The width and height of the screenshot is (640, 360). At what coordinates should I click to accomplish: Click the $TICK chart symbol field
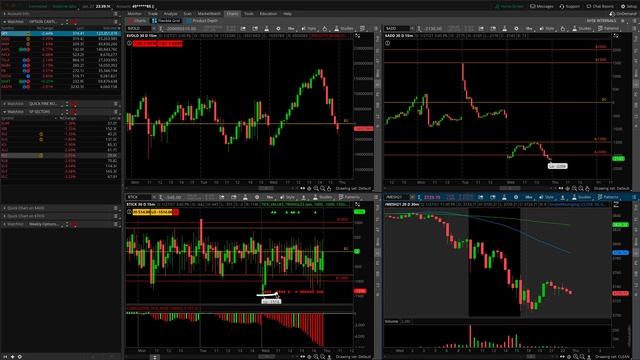139,197
